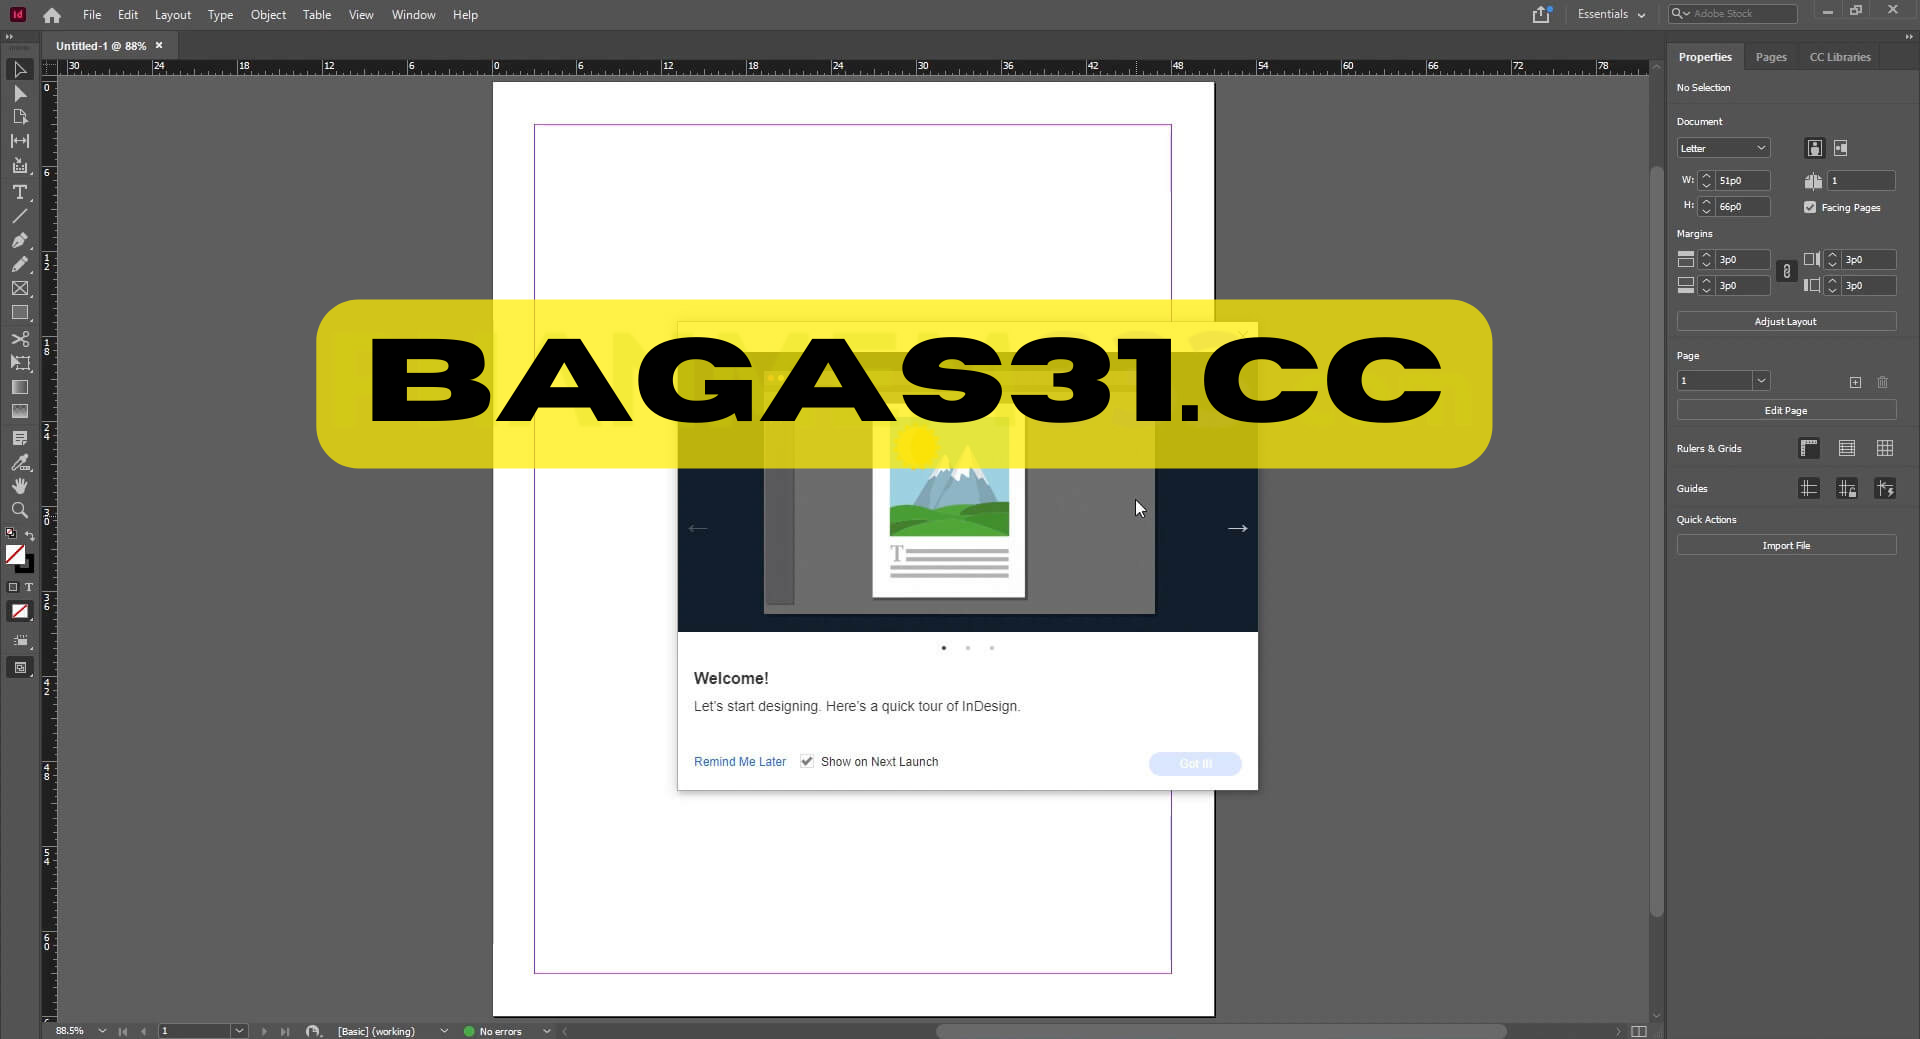
Task: Toggle Show Rulers in Rulers & Grids
Action: (x=1809, y=448)
